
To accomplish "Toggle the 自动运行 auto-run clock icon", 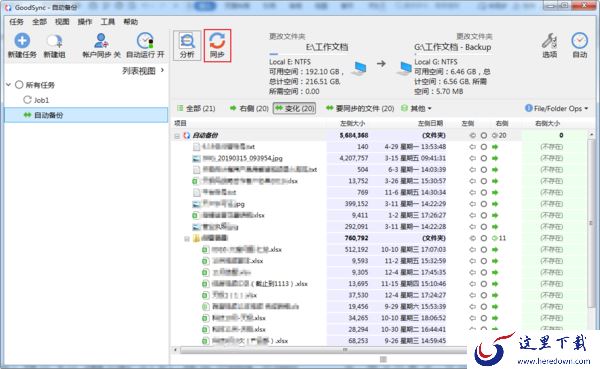I will pos(145,41).
